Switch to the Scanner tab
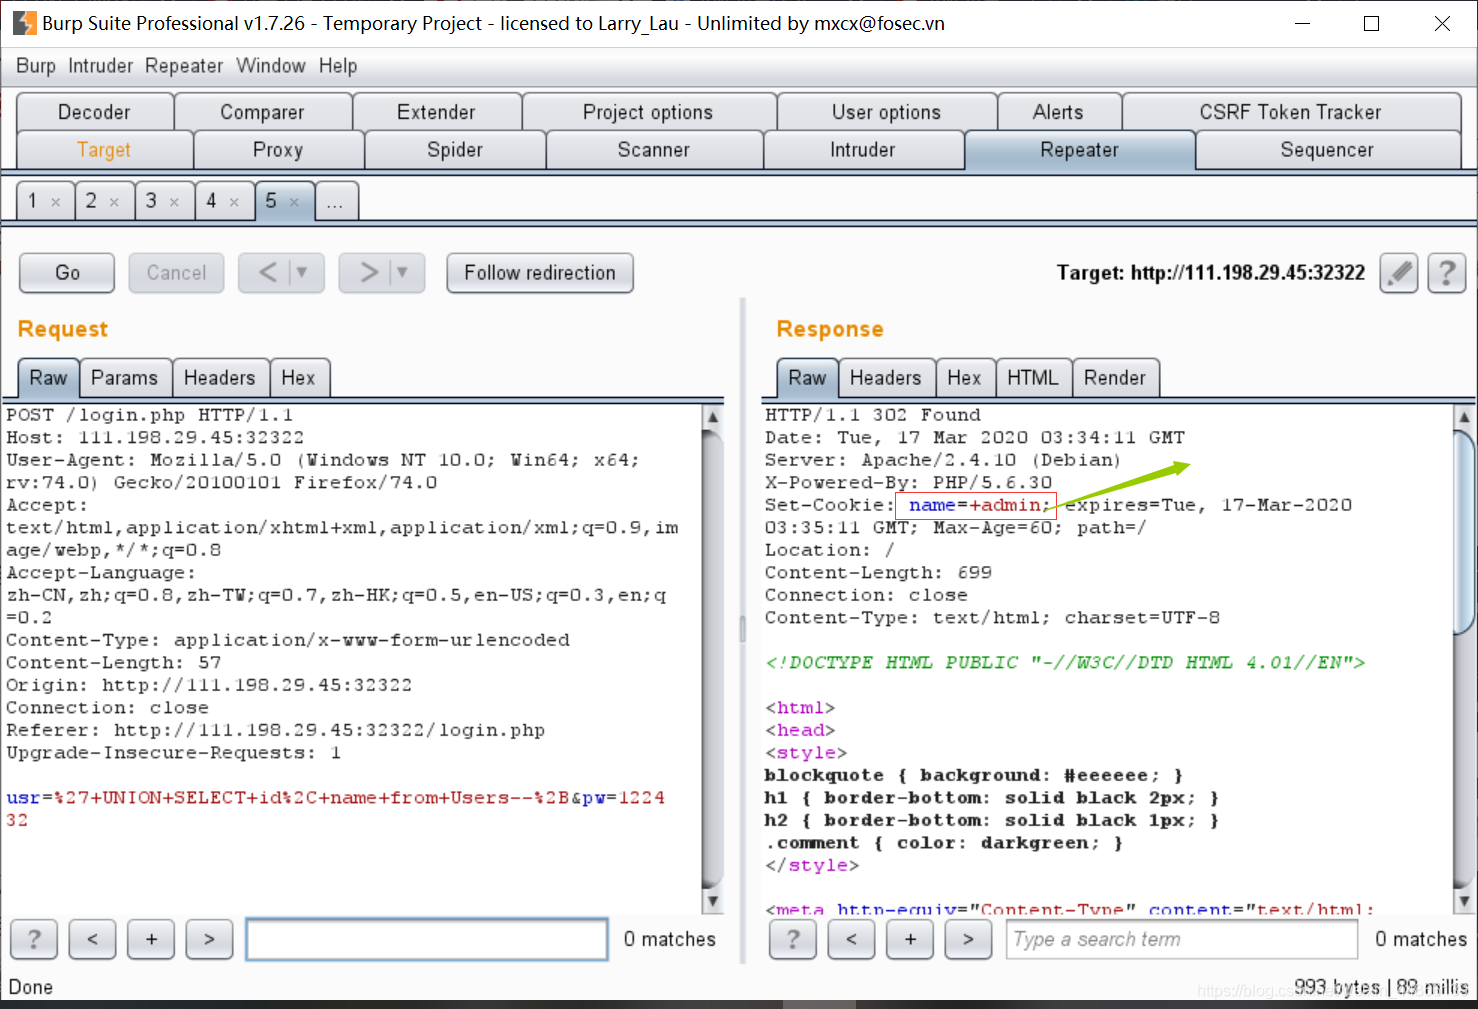Image resolution: width=1478 pixels, height=1009 pixels. click(655, 150)
